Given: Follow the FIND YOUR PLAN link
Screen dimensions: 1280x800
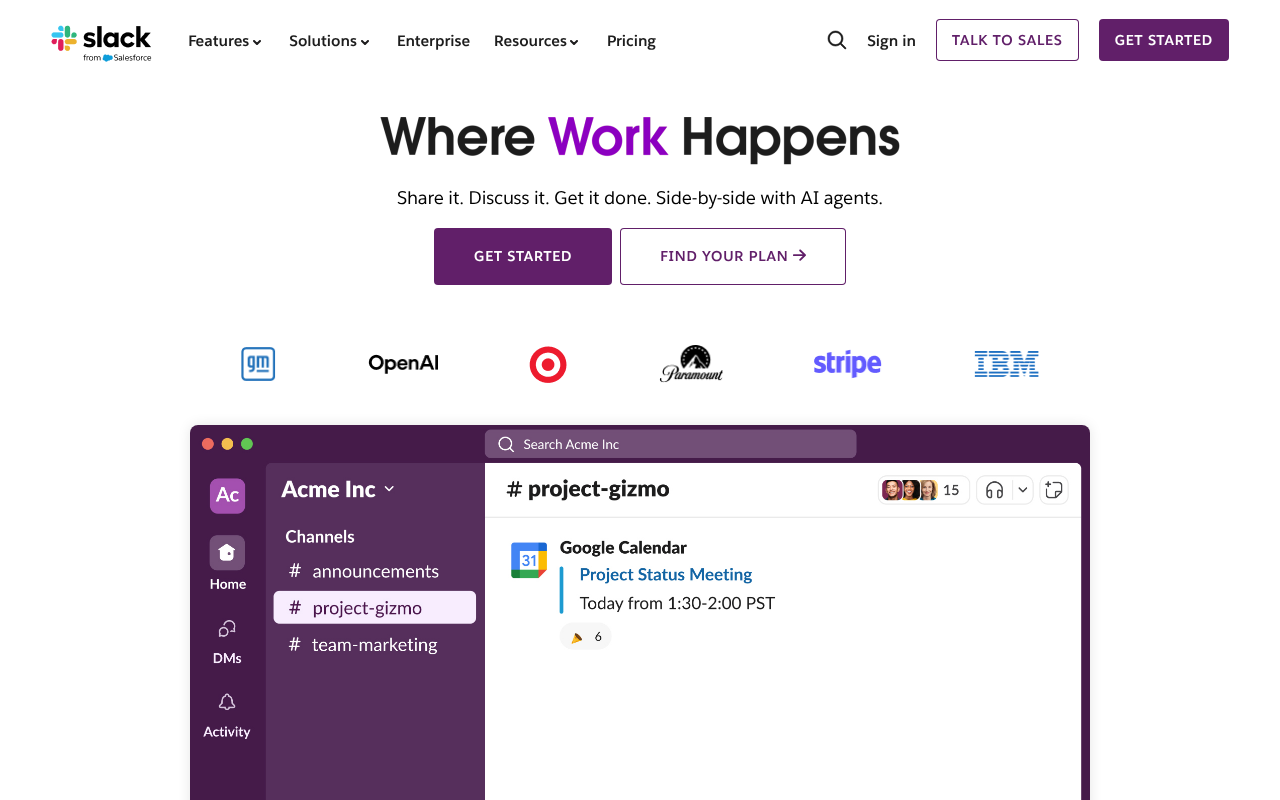Looking at the screenshot, I should (x=732, y=256).
